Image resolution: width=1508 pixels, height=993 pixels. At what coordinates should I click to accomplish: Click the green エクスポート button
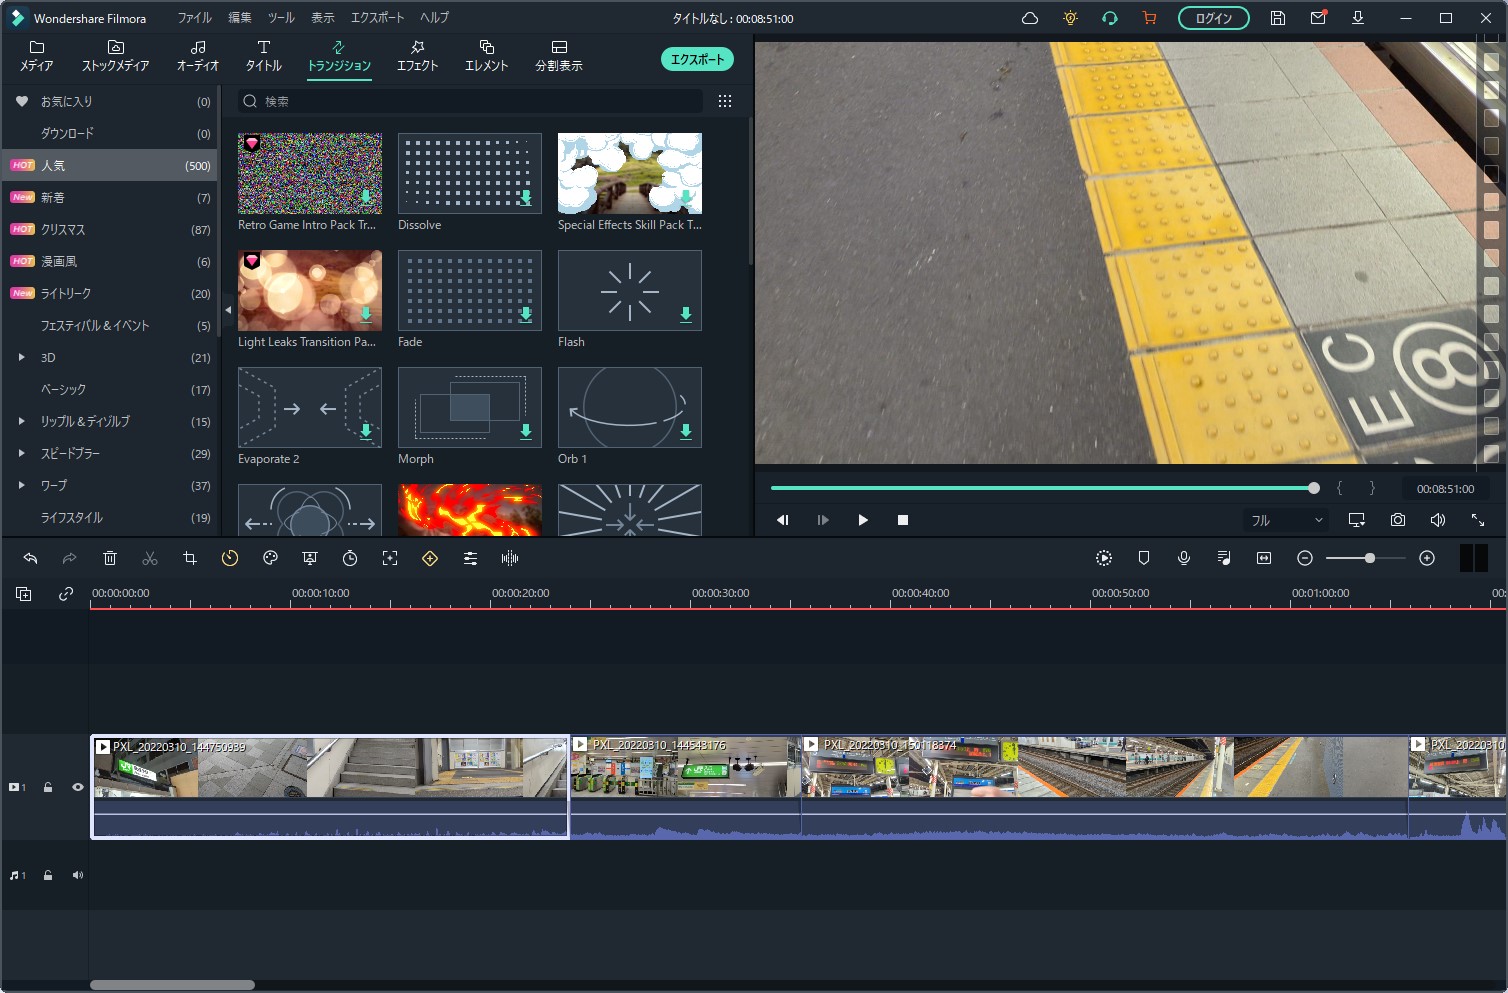point(697,59)
